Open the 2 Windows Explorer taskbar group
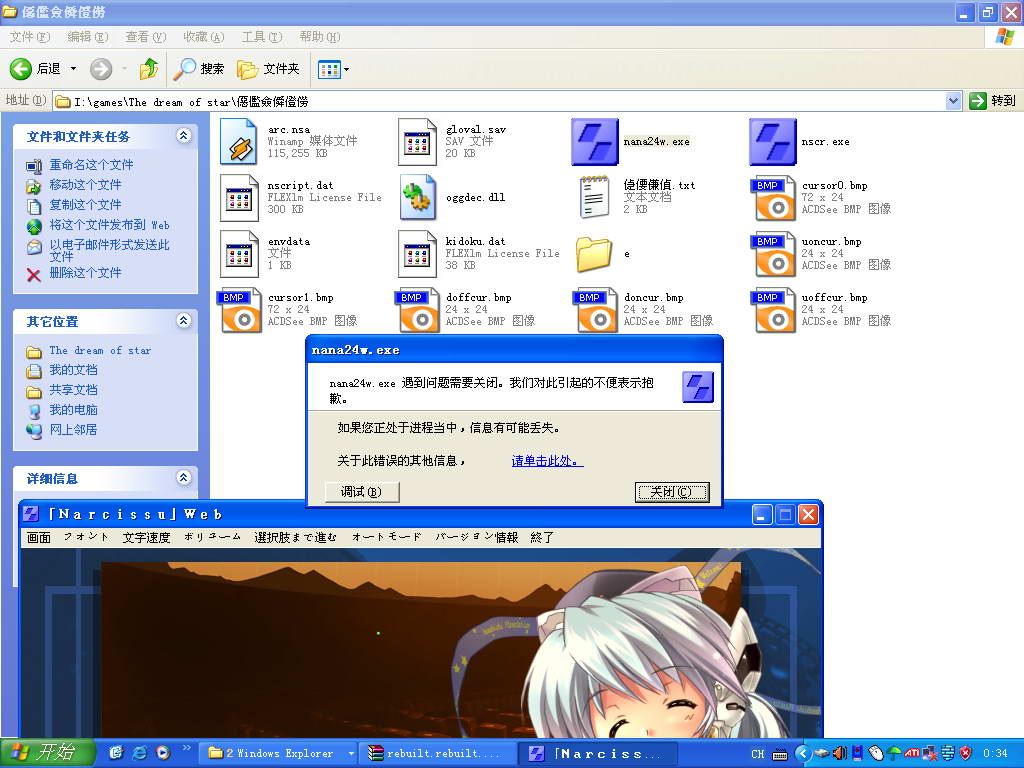Screen dimensions: 1024x768 coord(280,754)
